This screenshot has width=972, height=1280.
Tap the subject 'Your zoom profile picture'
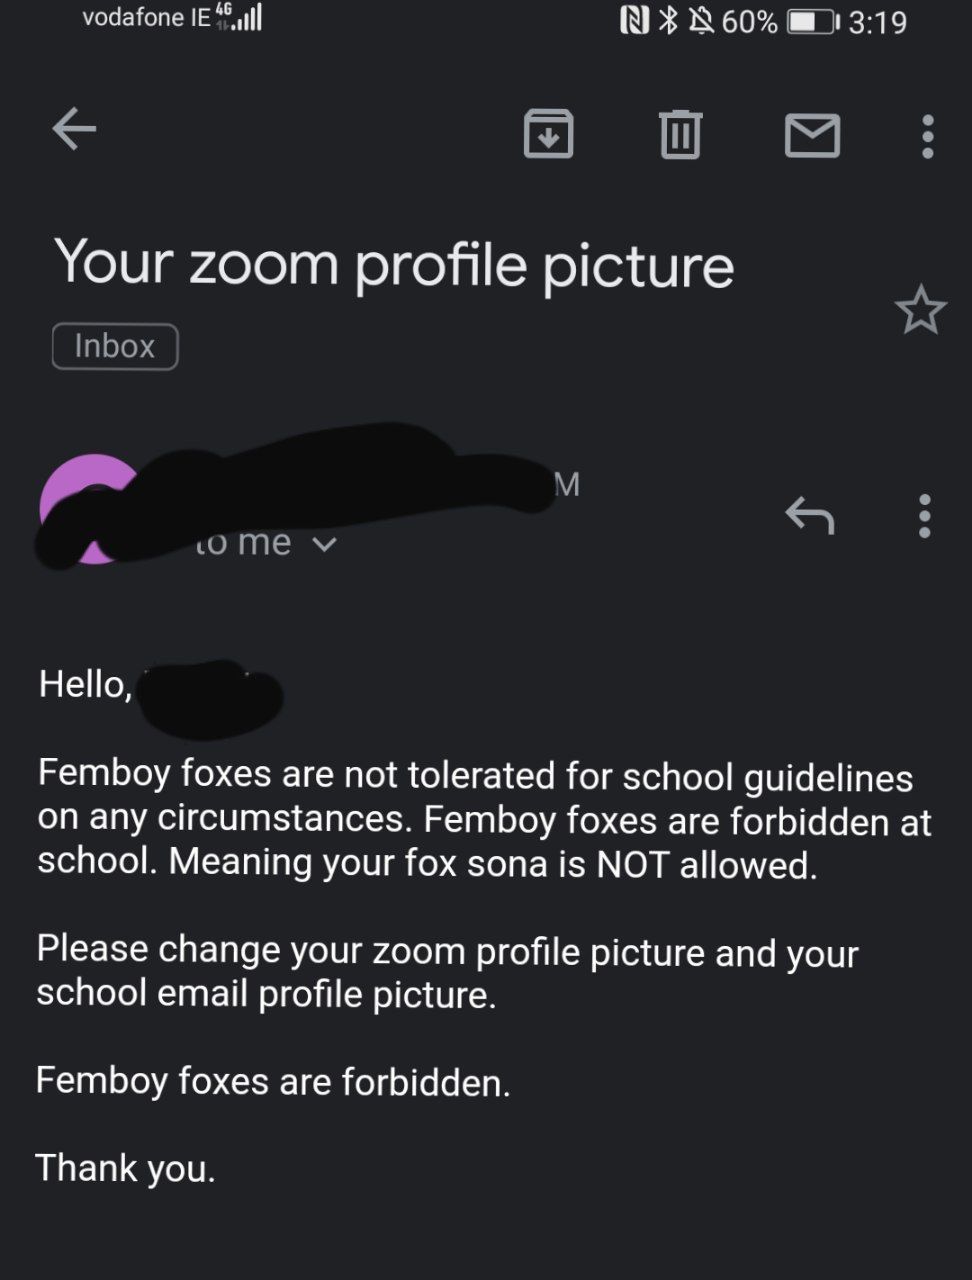point(394,264)
